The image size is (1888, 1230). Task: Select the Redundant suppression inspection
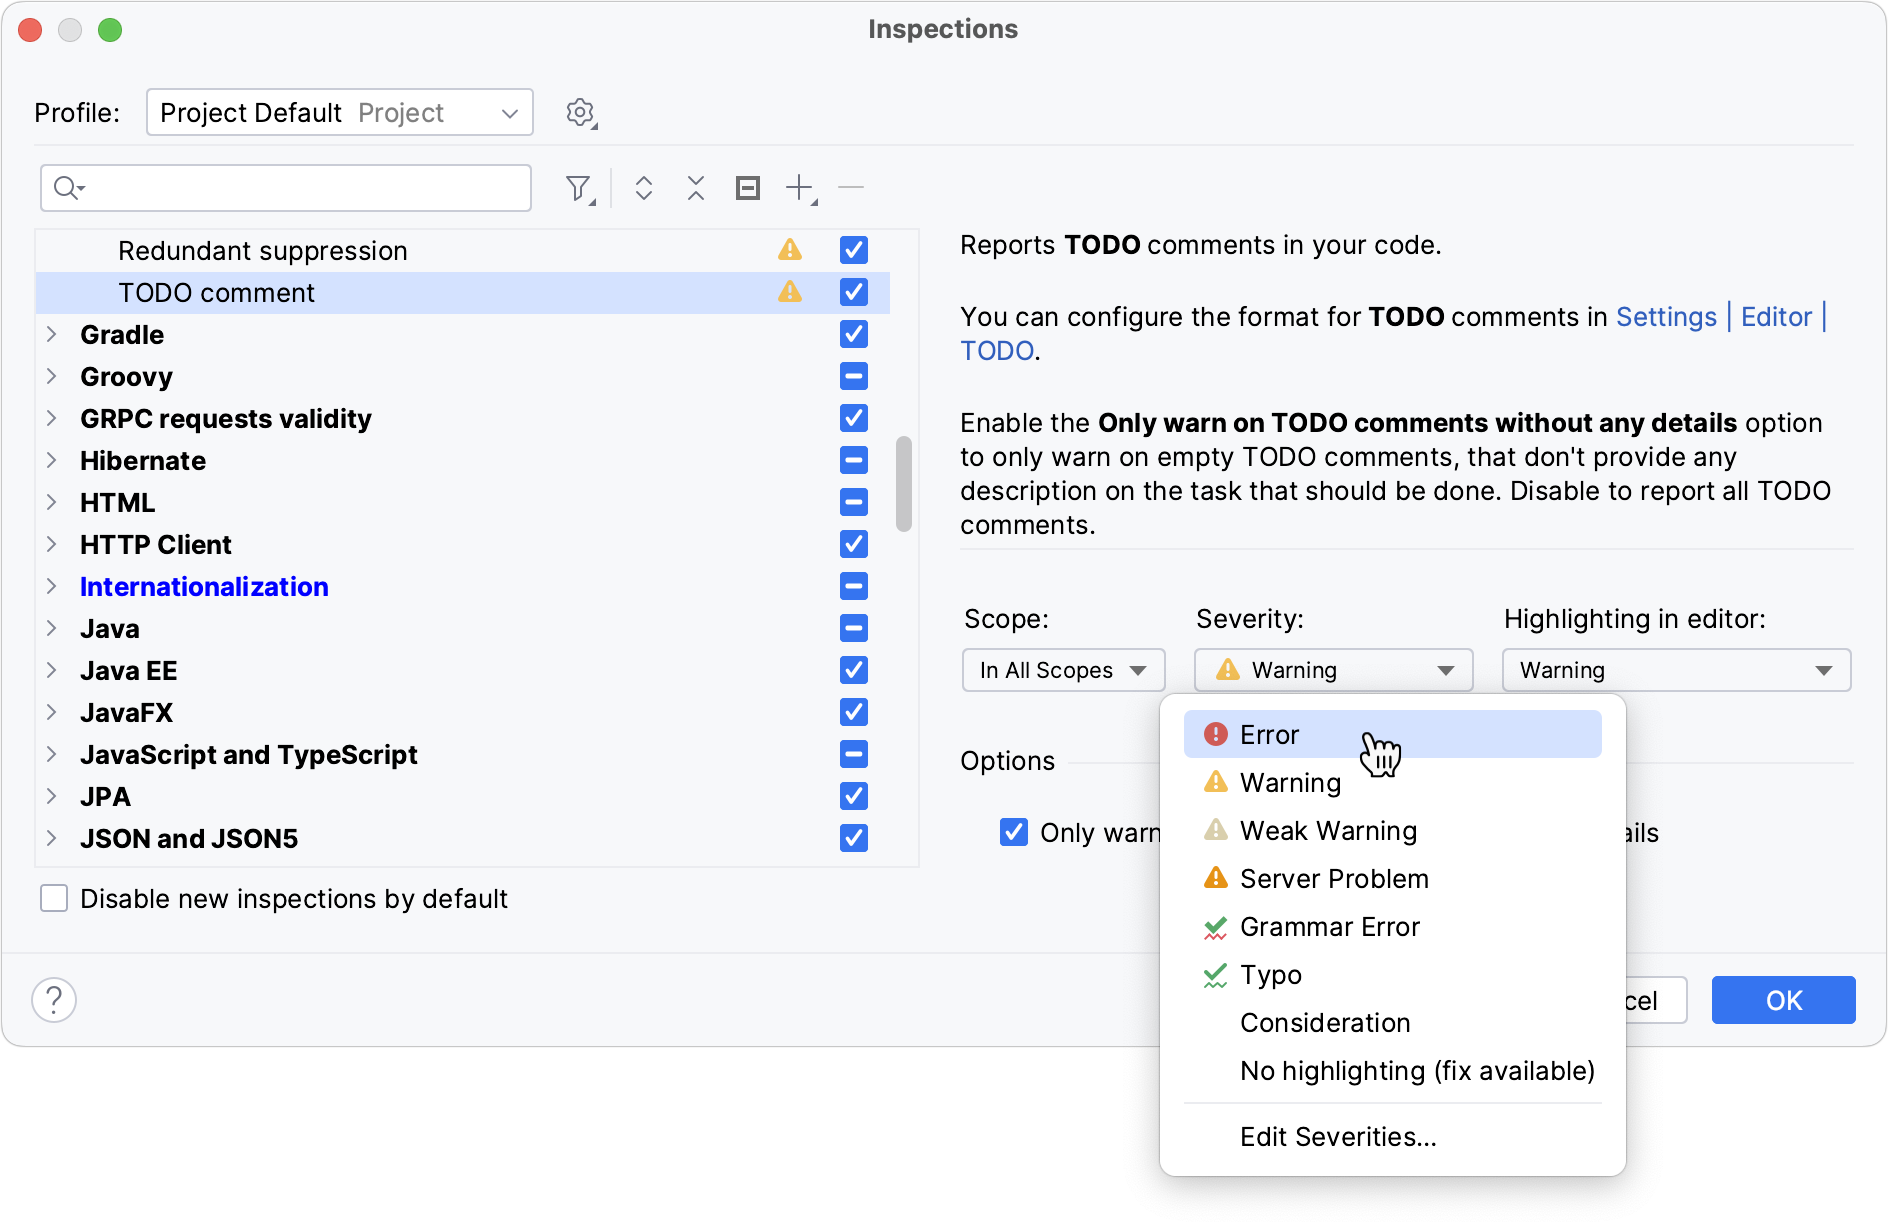pyautogui.click(x=262, y=250)
